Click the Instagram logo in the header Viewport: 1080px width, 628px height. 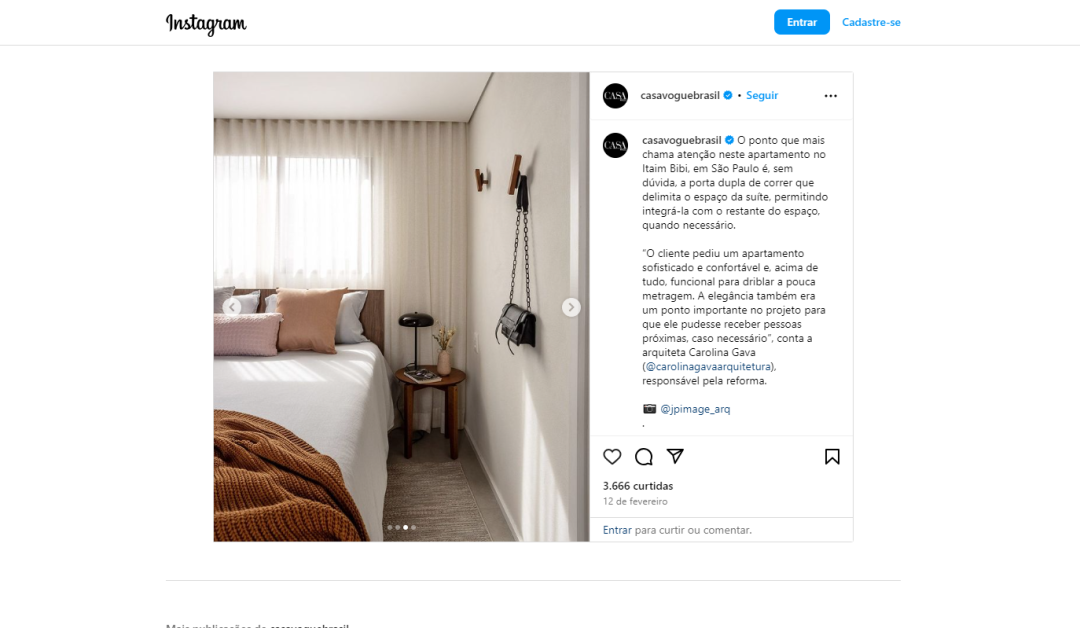[x=206, y=23]
